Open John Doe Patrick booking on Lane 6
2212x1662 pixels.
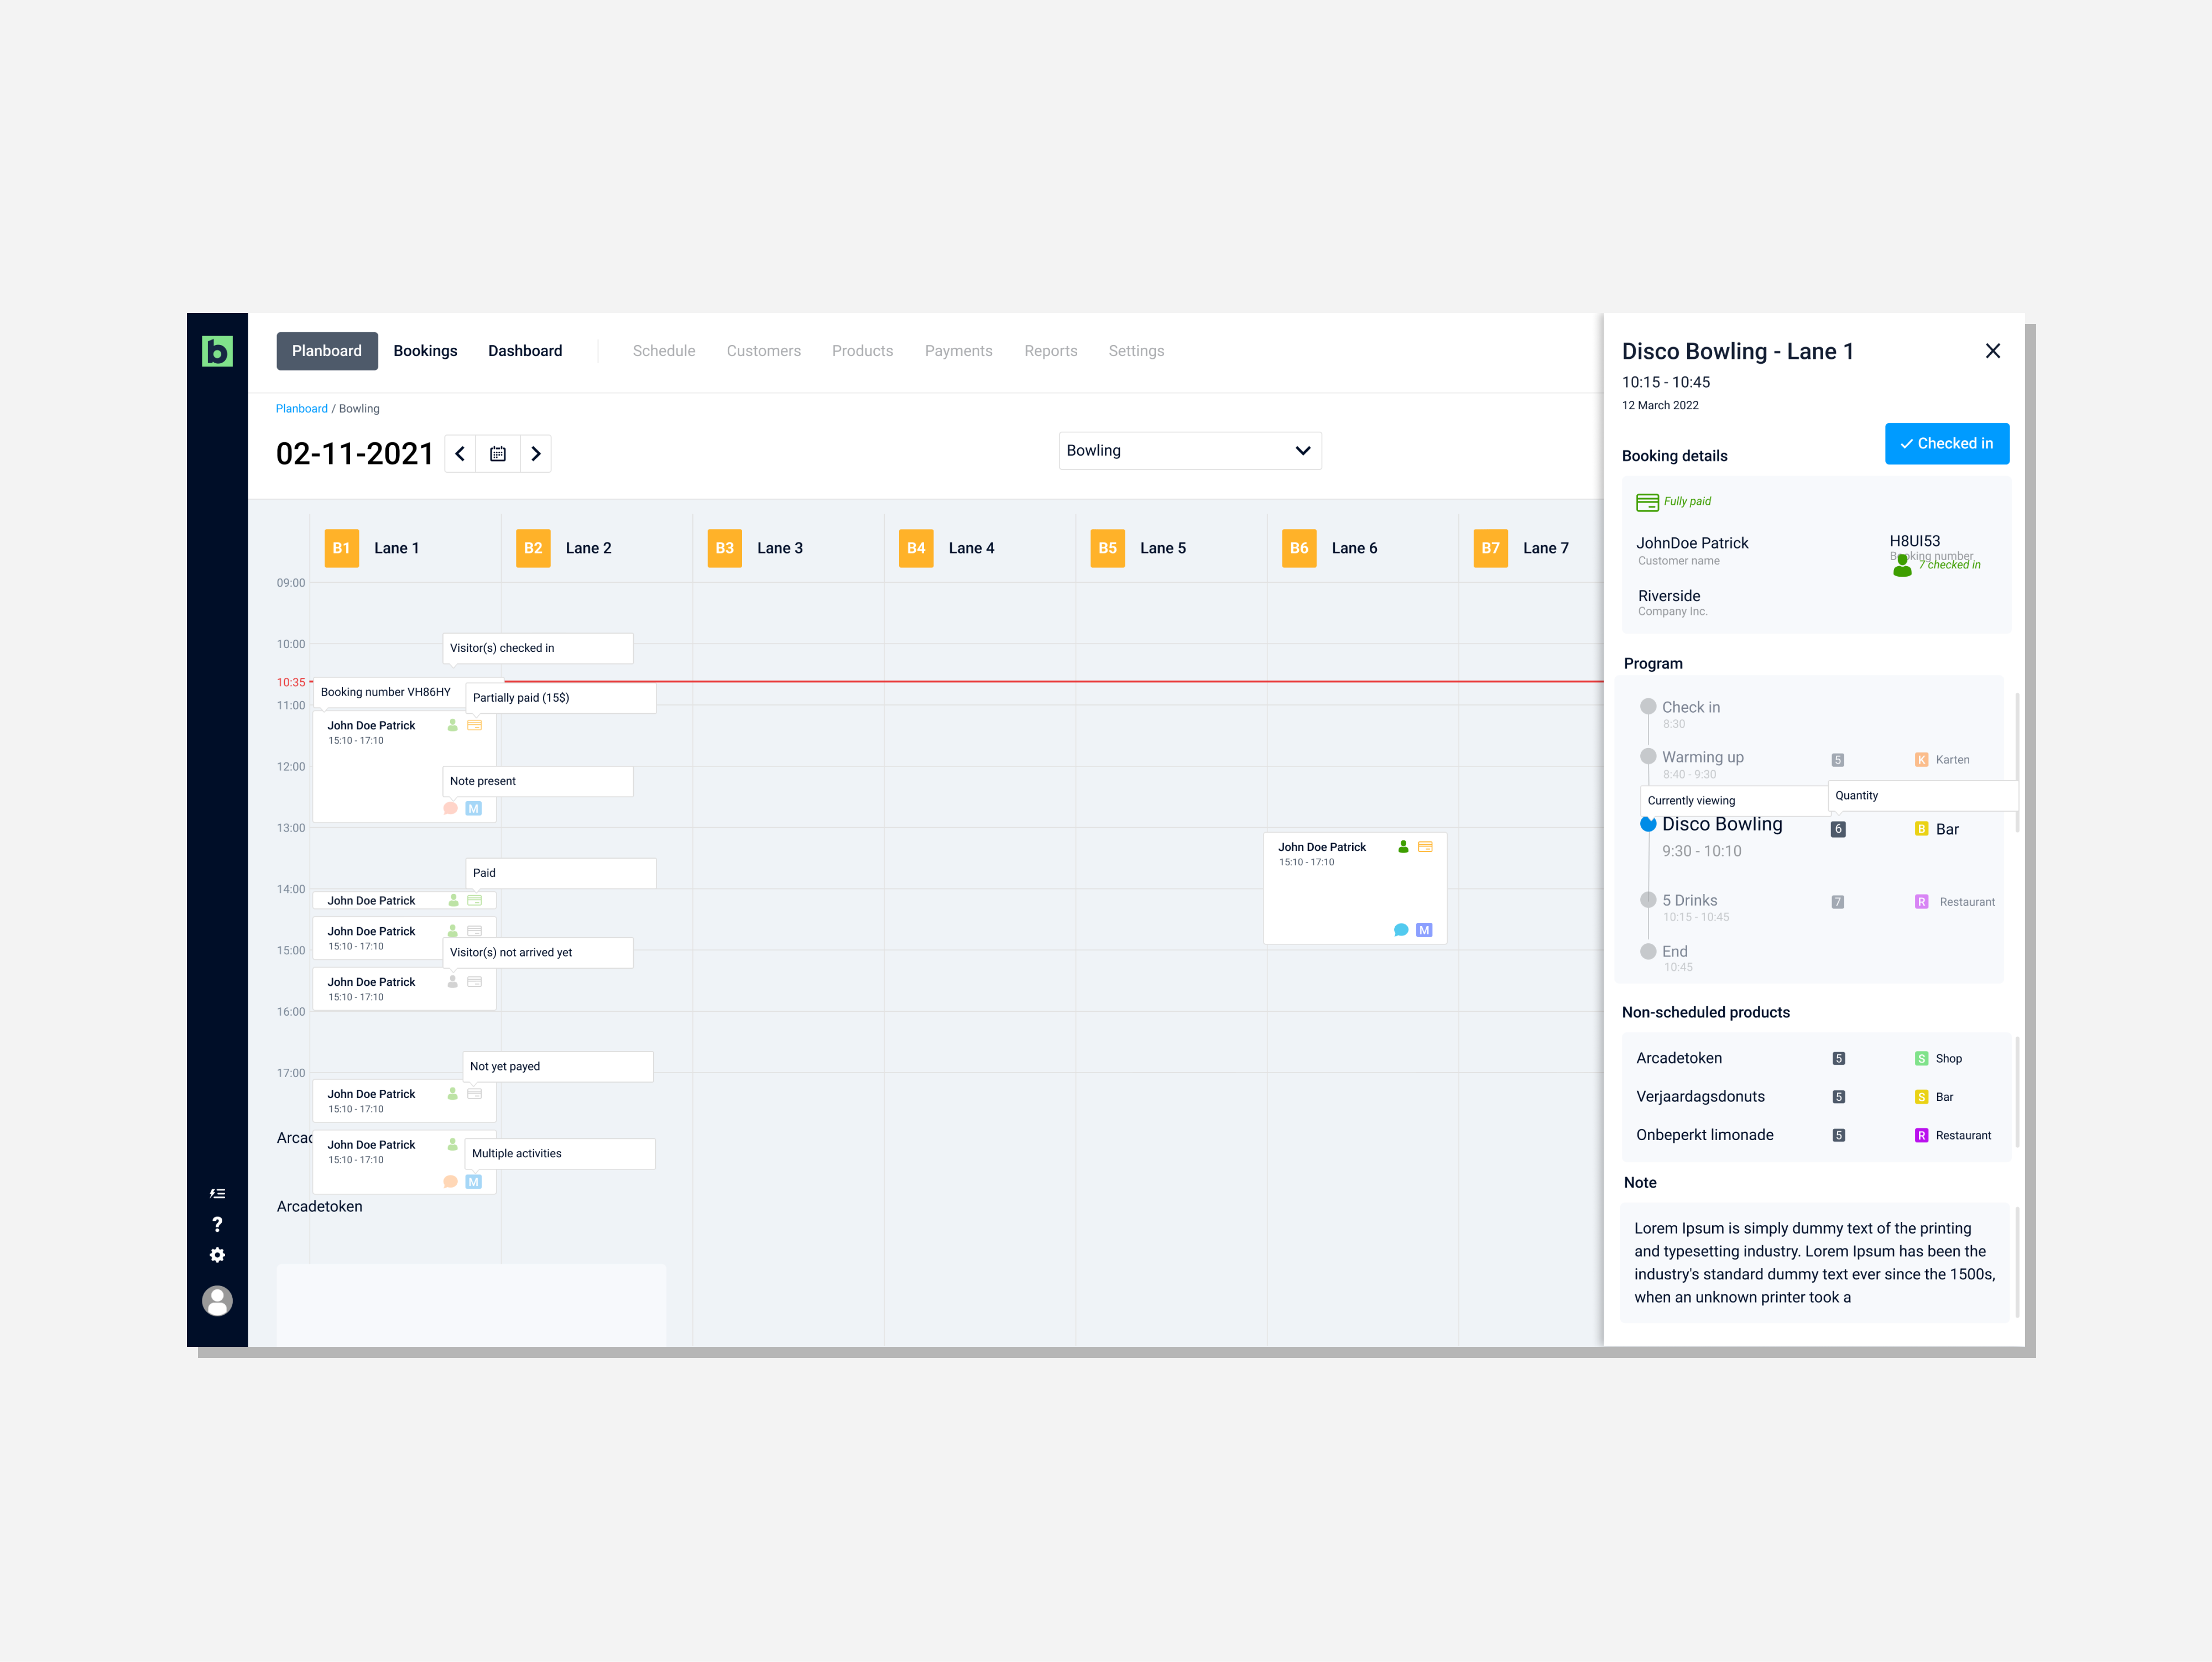[1322, 848]
